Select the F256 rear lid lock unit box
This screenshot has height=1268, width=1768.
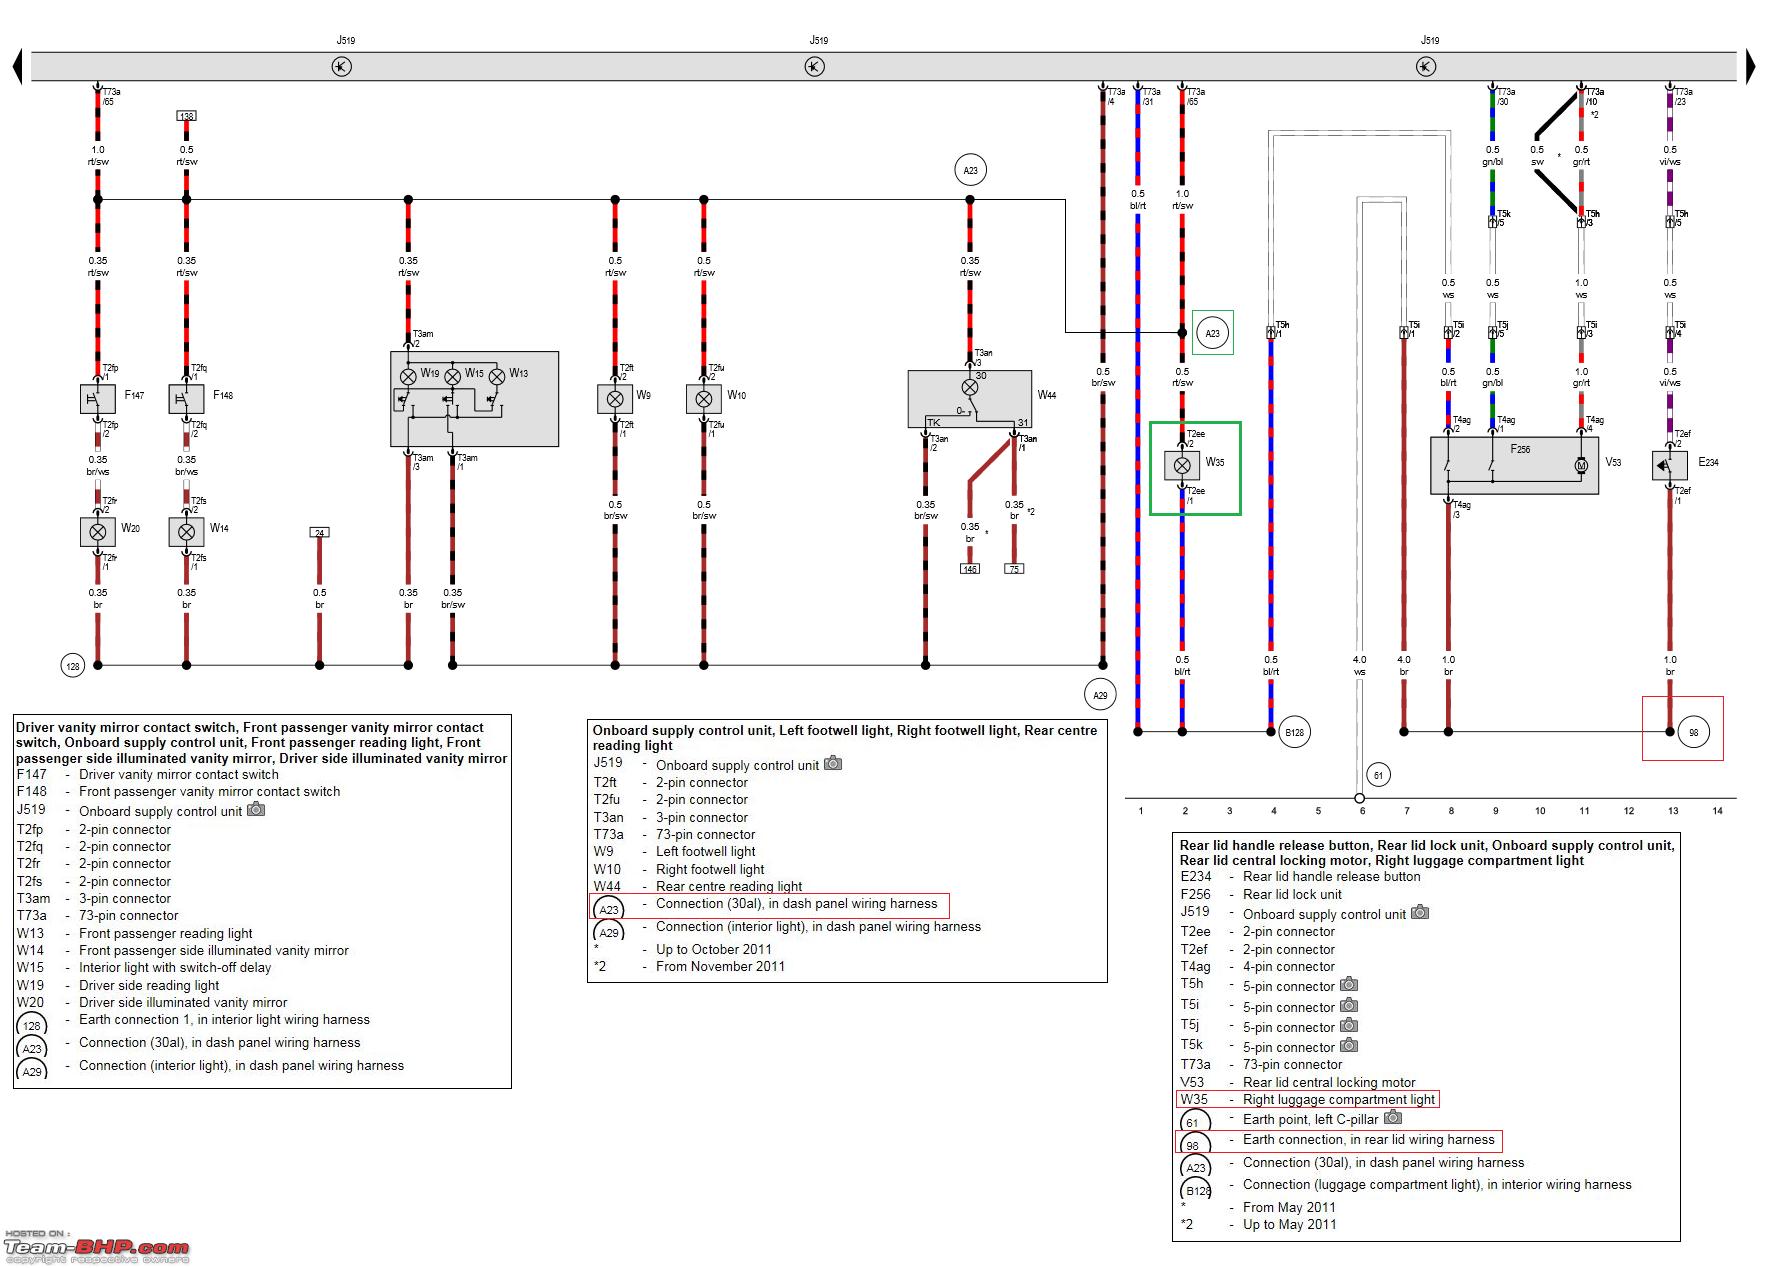1514,465
